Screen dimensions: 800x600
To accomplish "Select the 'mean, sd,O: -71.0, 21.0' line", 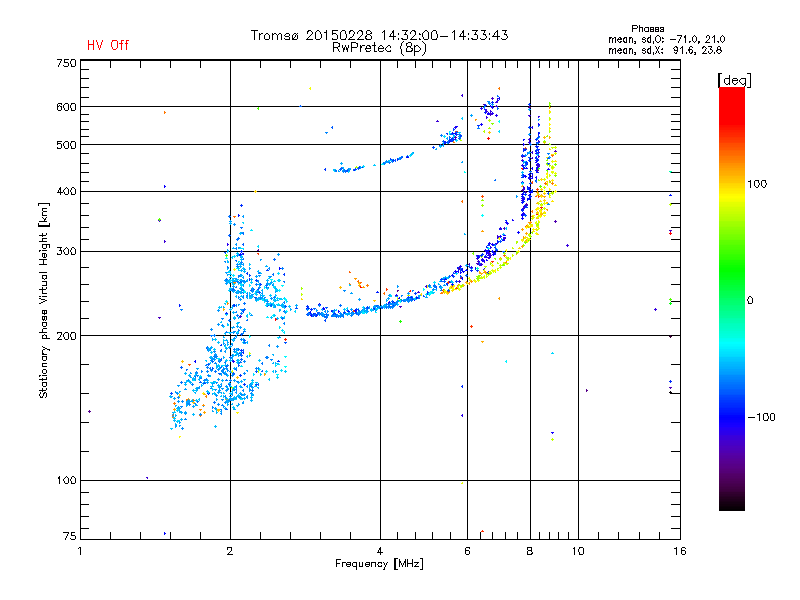I will click(x=666, y=39).
